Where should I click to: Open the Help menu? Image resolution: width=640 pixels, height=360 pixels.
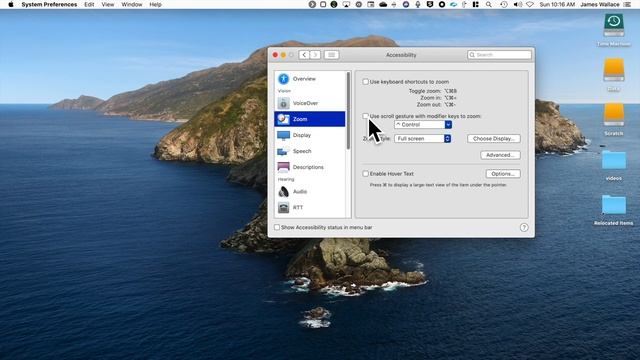coord(156,4)
